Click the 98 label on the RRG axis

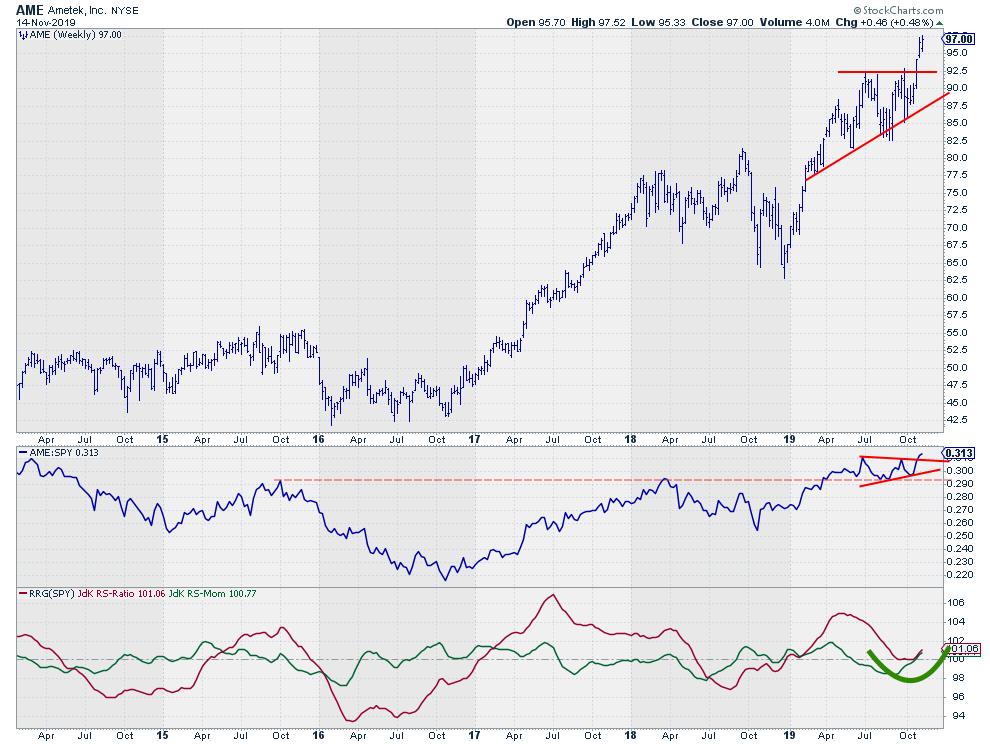coord(957,678)
